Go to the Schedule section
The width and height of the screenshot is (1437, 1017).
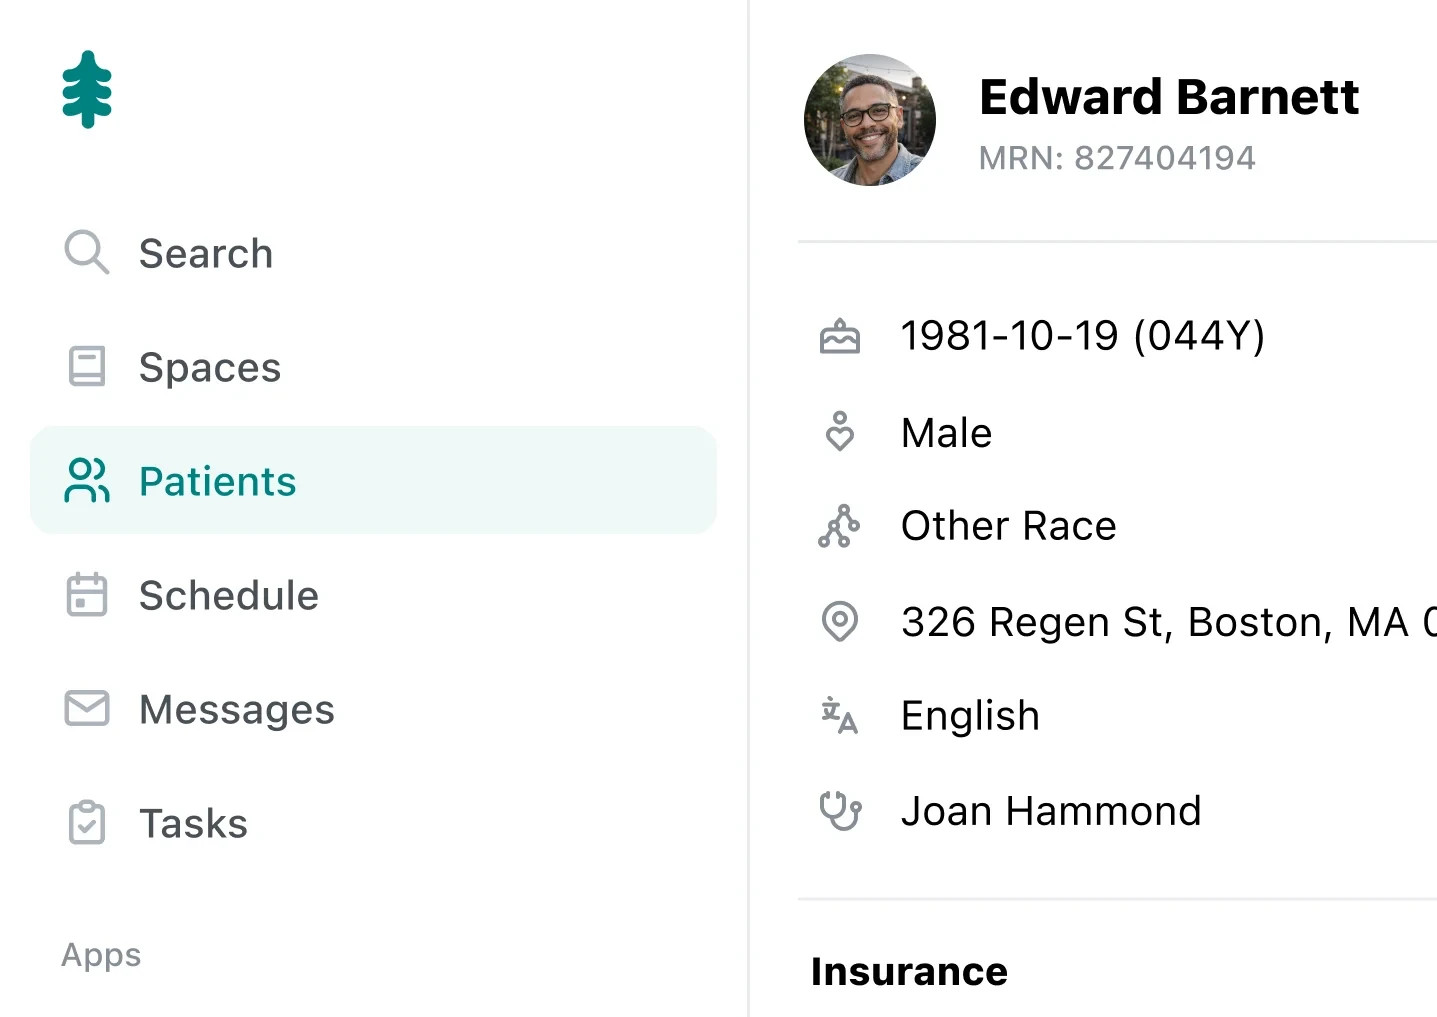pos(228,596)
